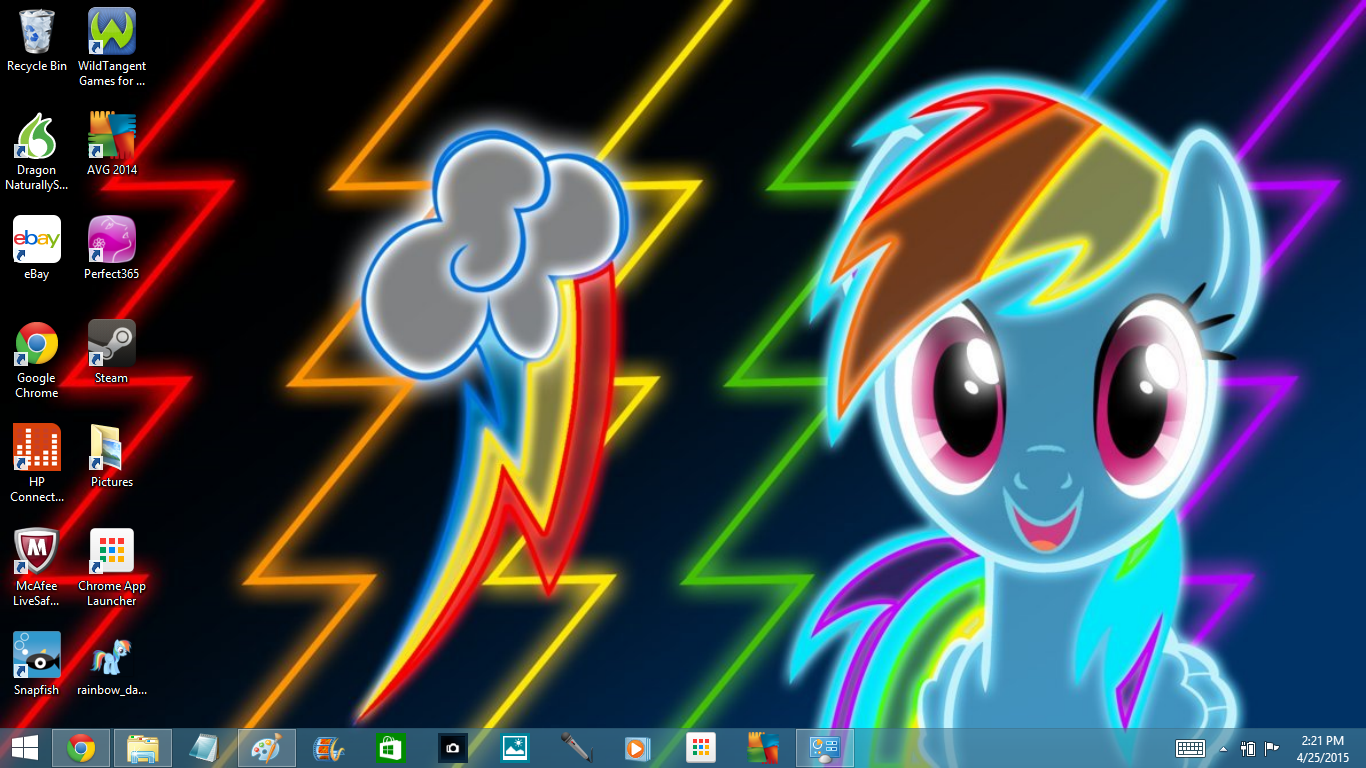Switch to Paint in the taskbar
The width and height of the screenshot is (1366, 768).
tap(267, 748)
